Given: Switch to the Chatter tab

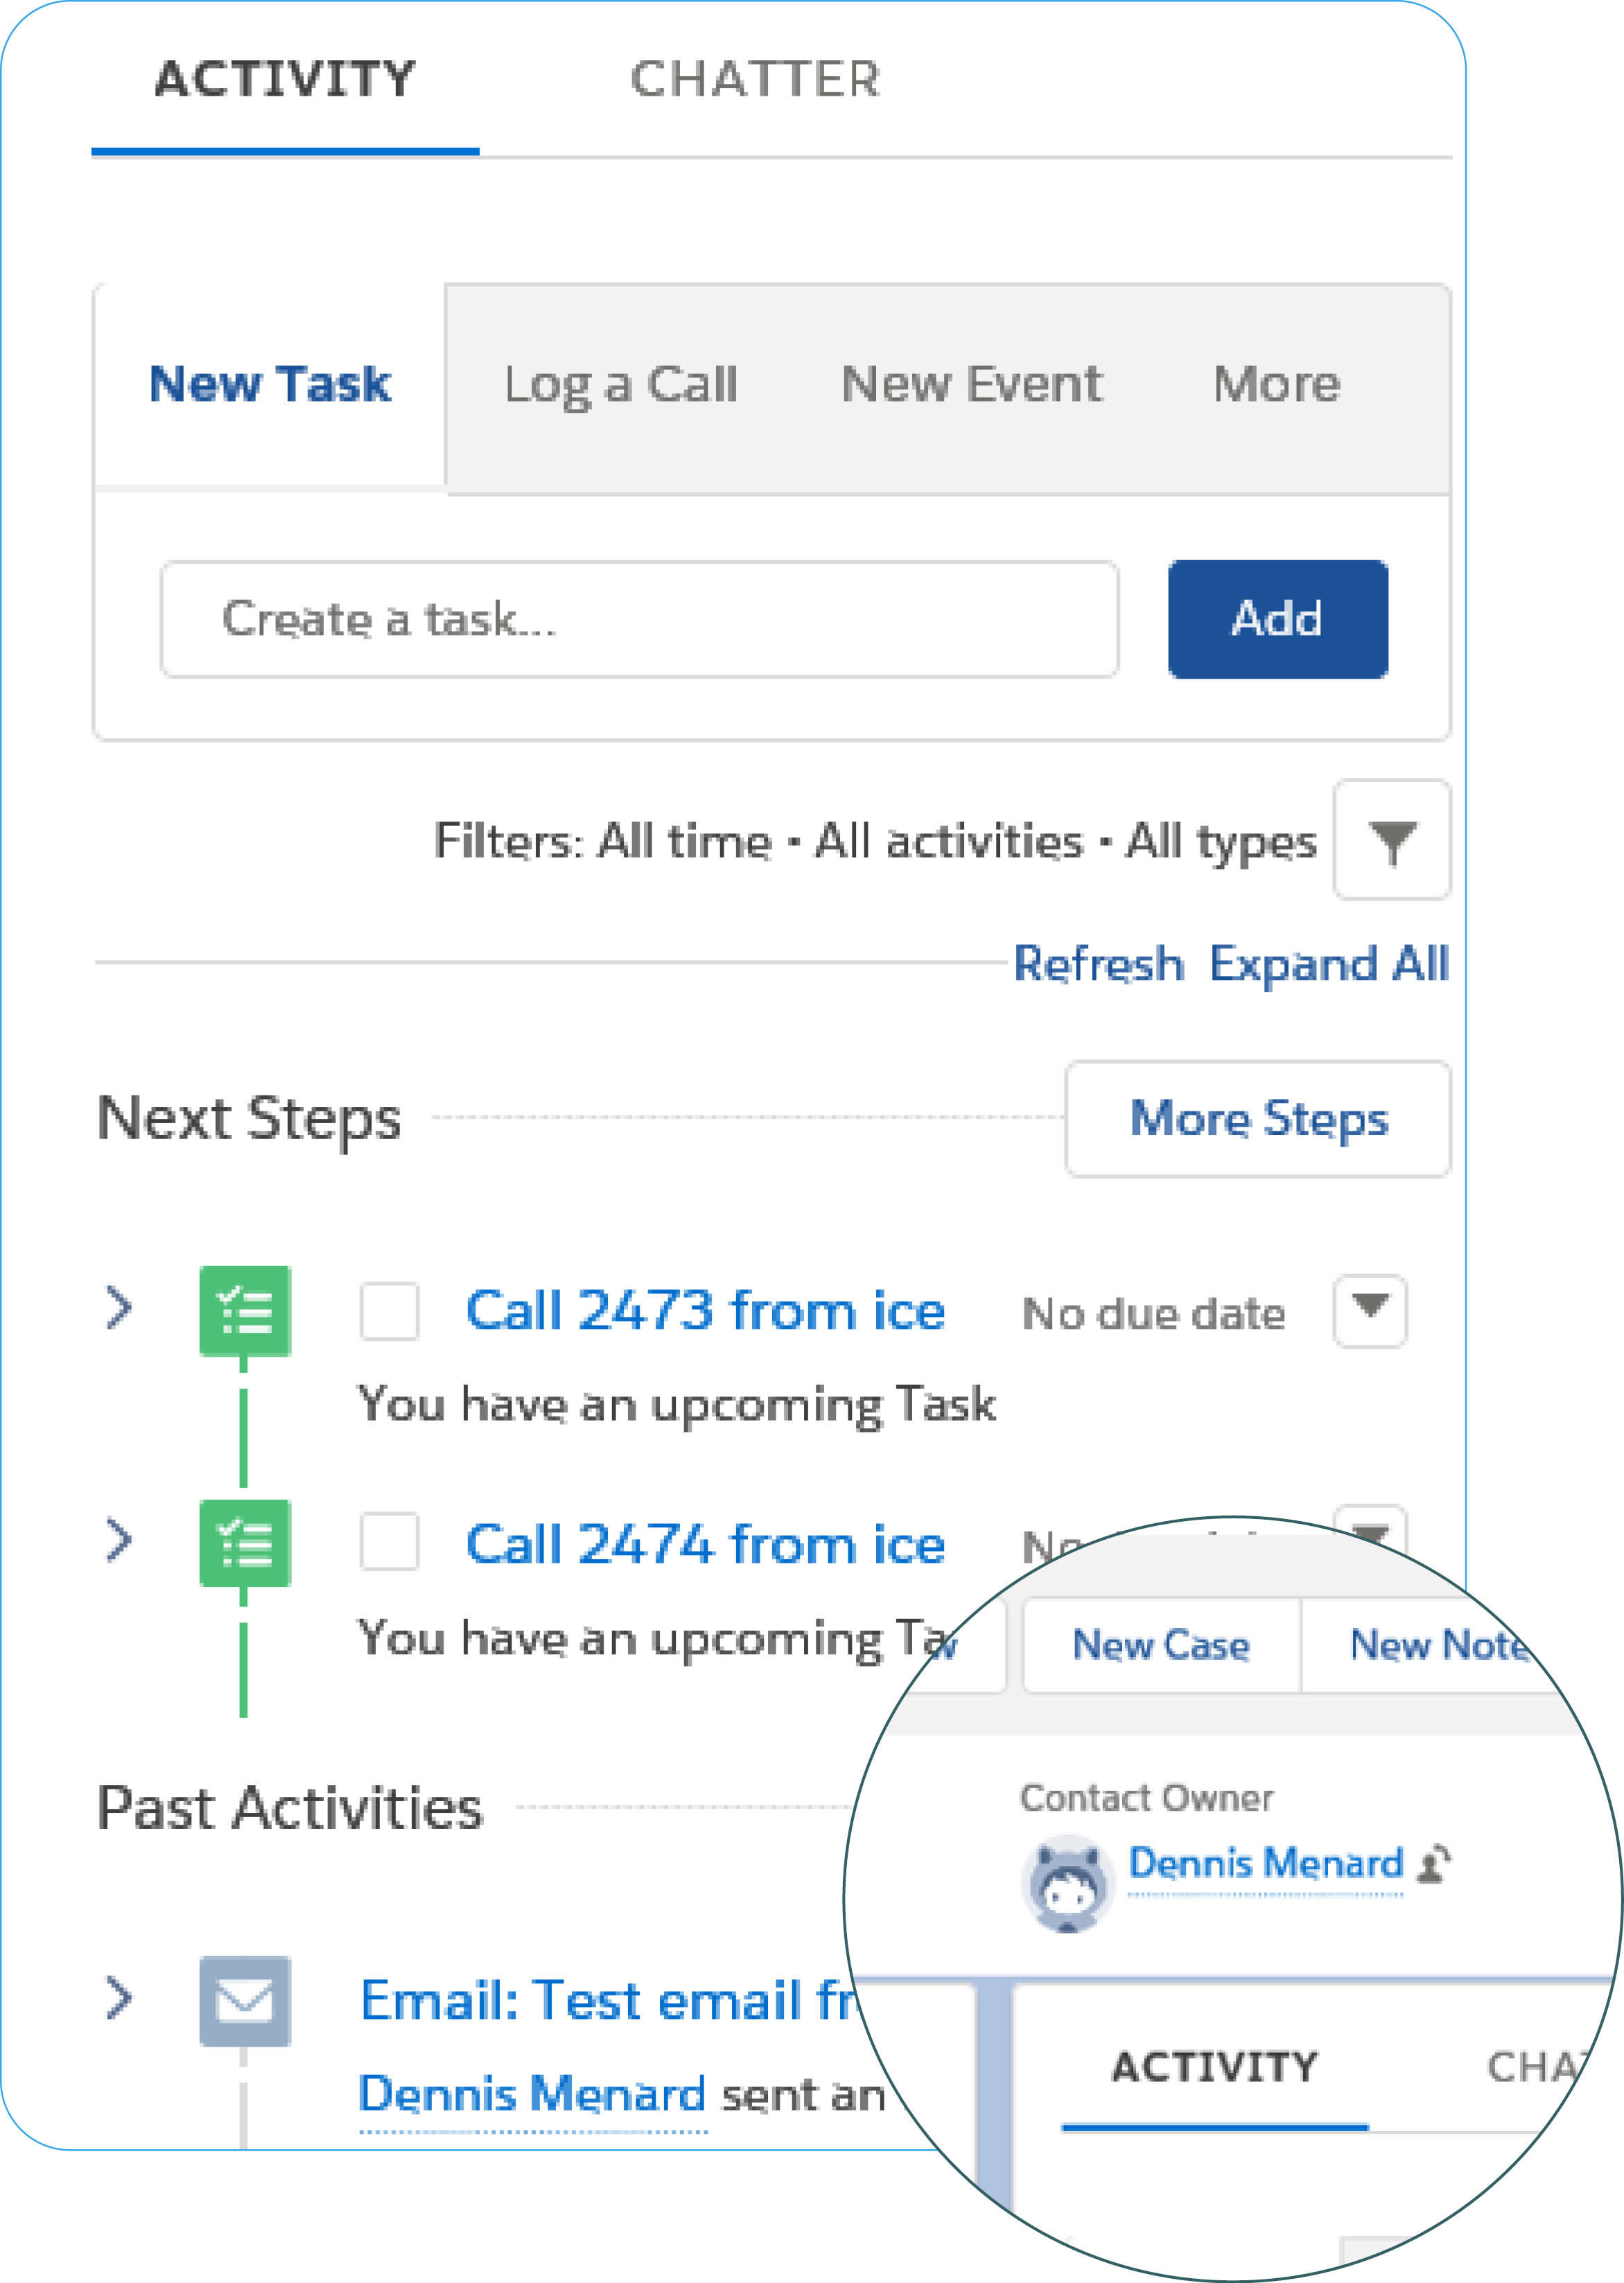Looking at the screenshot, I should (x=755, y=79).
